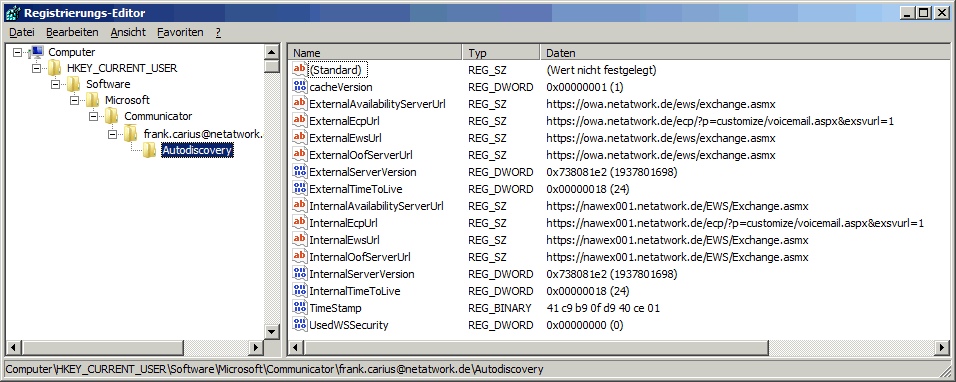Click the Registry Editor title bar icon

(x=12, y=12)
